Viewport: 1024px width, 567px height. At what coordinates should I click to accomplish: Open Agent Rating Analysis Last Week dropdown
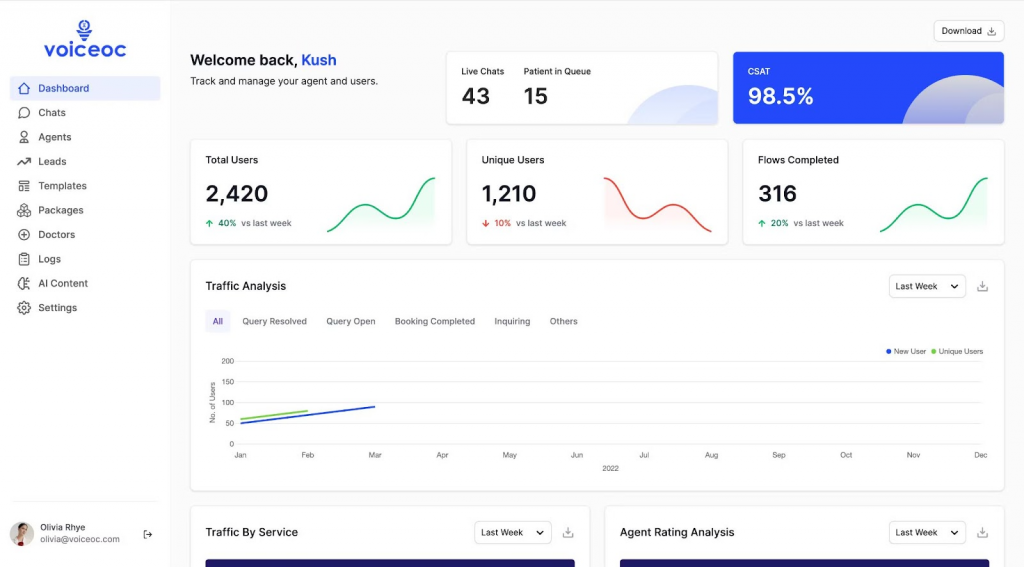pos(927,532)
